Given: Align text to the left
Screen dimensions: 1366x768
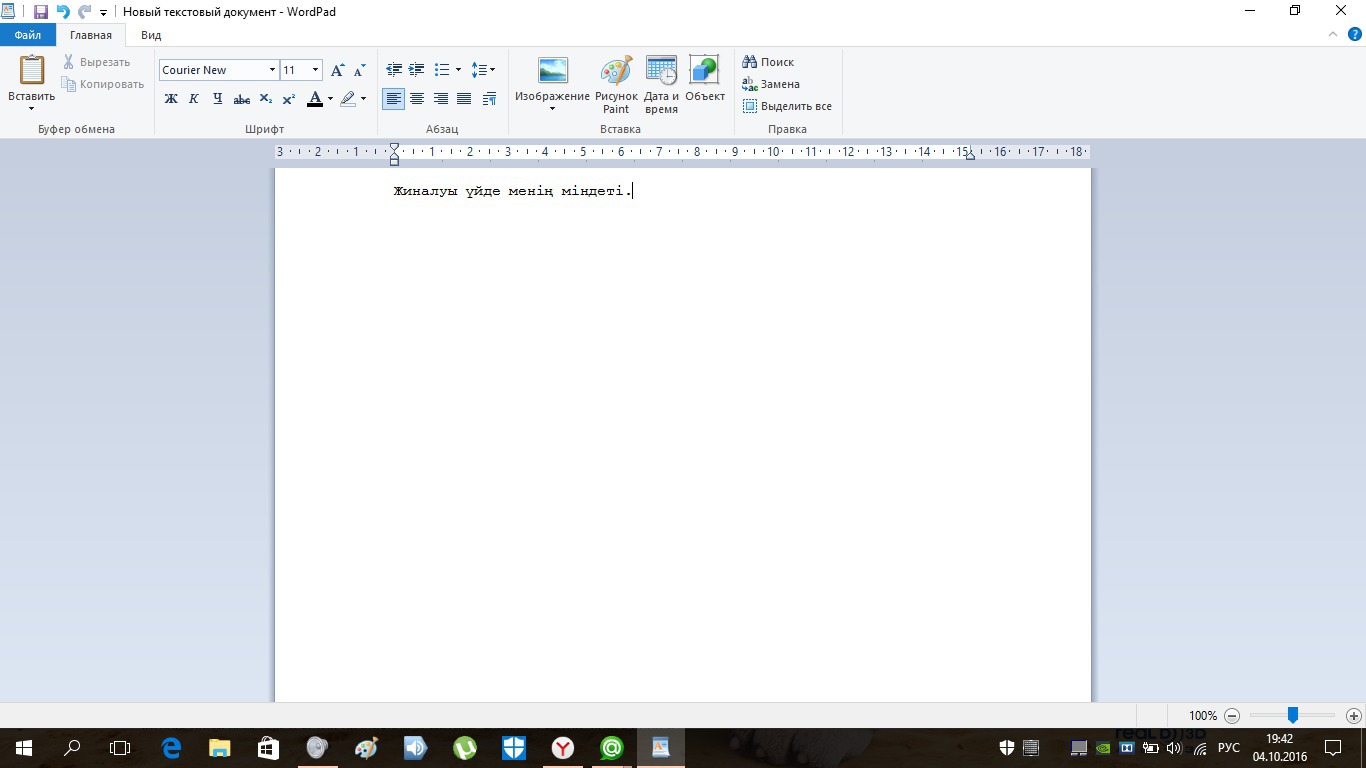Looking at the screenshot, I should click(x=394, y=99).
